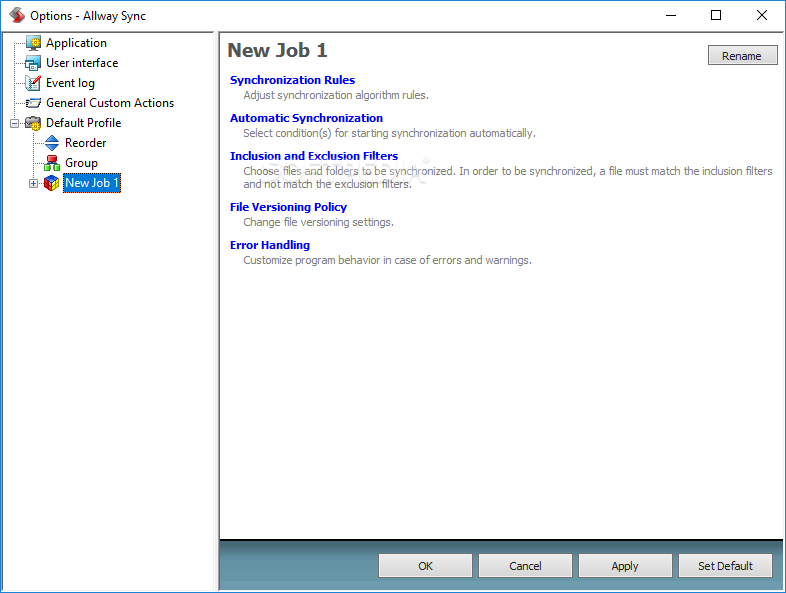Select the Default Profile tree item

(84, 123)
